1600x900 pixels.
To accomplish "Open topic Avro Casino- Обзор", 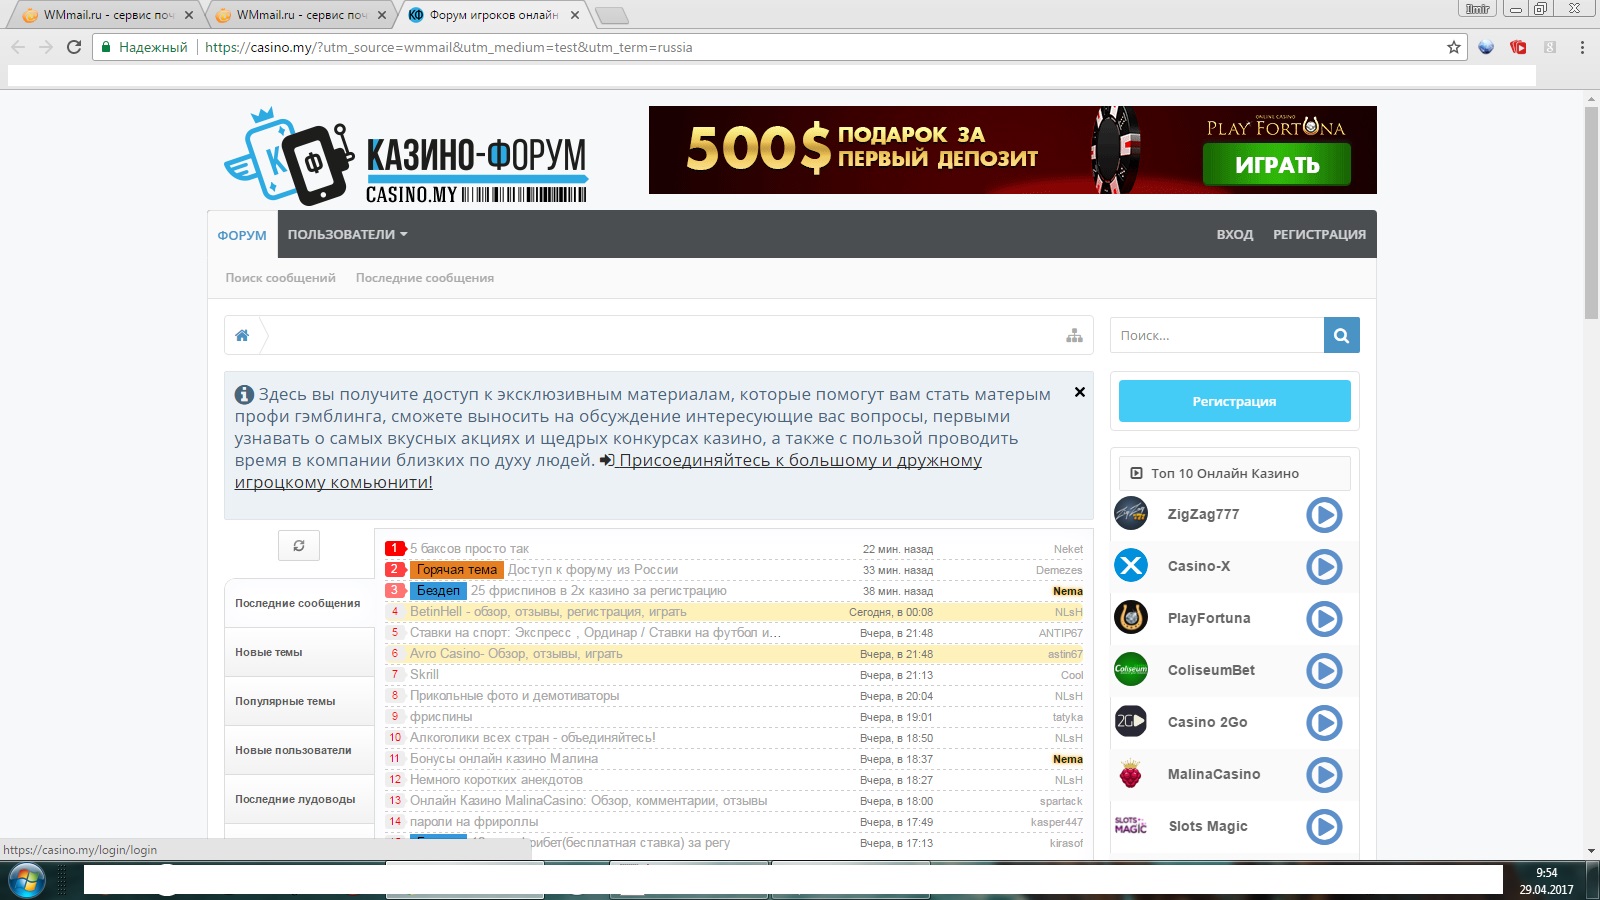I will 516,654.
